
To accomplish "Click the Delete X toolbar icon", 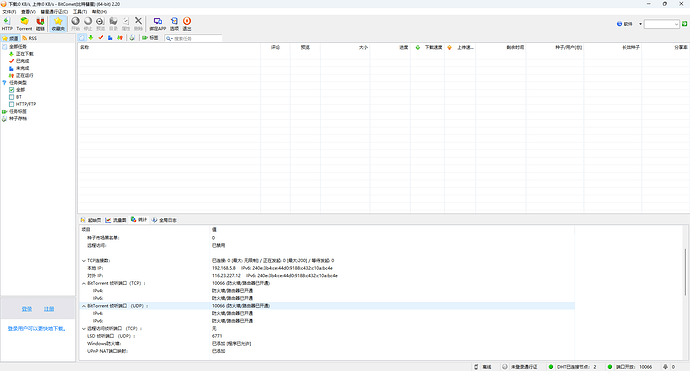I will pos(138,23).
